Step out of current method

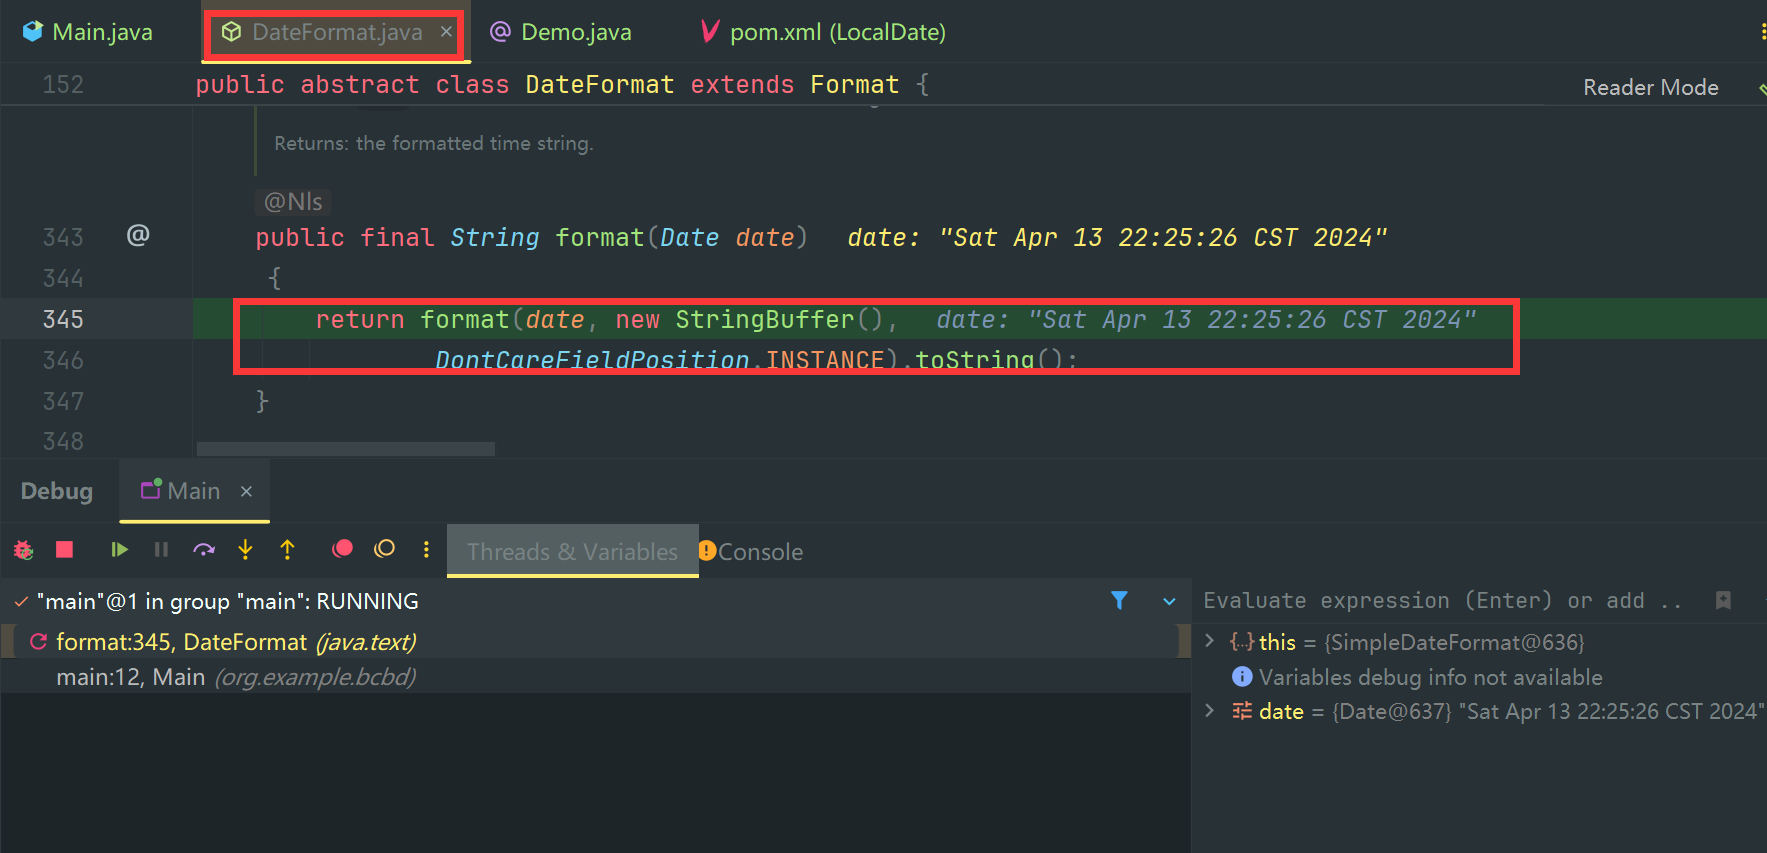[287, 549]
